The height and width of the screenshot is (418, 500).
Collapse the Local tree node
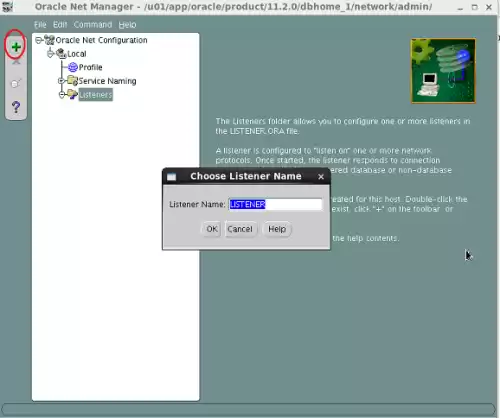tap(50, 54)
